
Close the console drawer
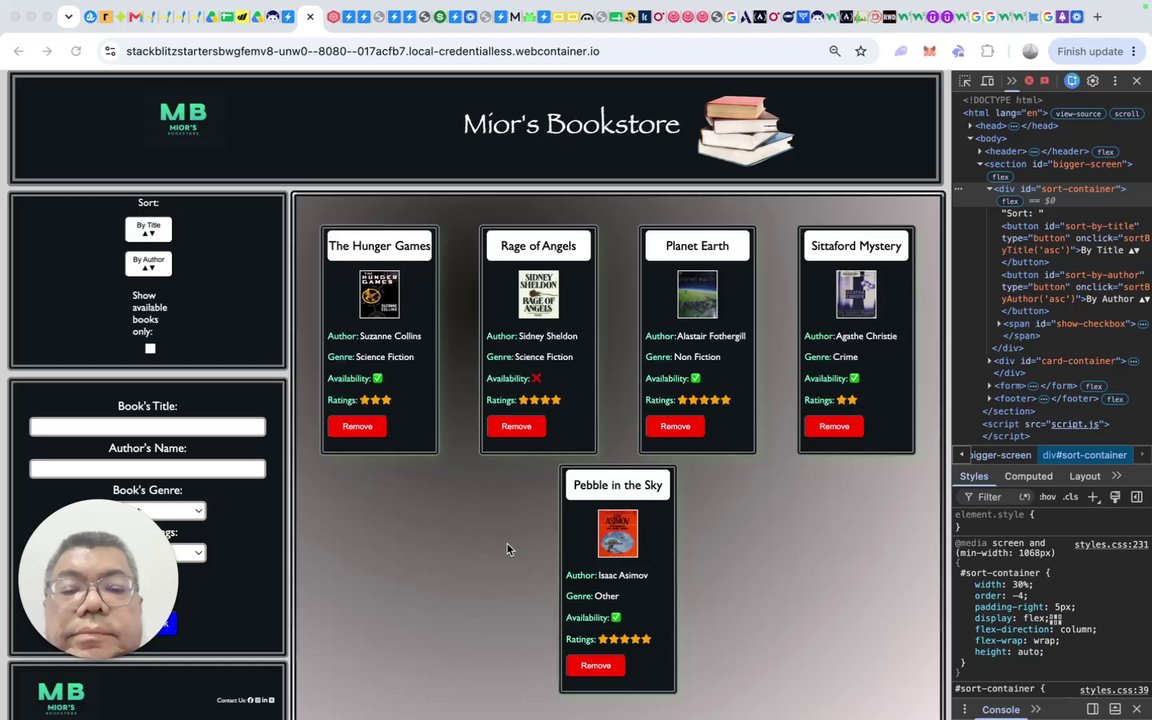[x=1137, y=709]
